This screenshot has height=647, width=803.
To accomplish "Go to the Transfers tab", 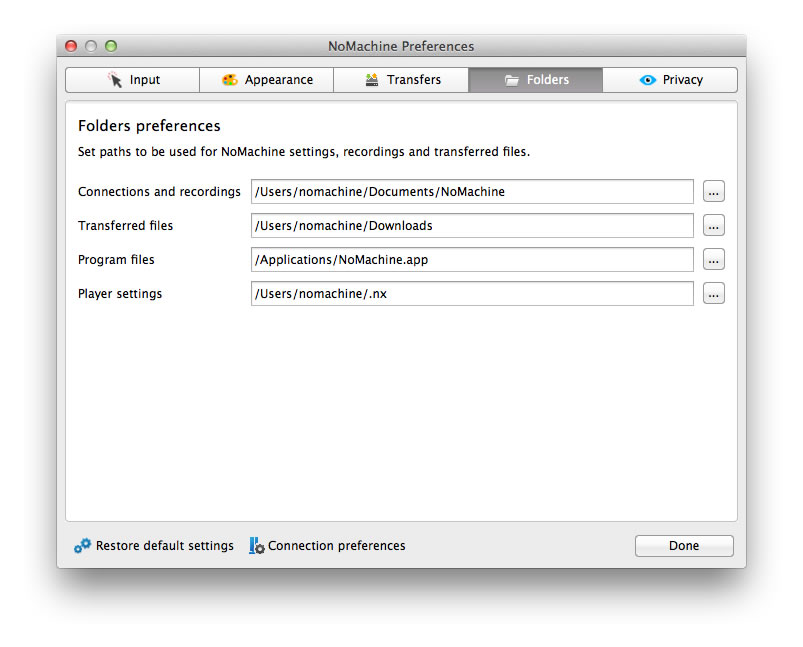I will click(401, 80).
